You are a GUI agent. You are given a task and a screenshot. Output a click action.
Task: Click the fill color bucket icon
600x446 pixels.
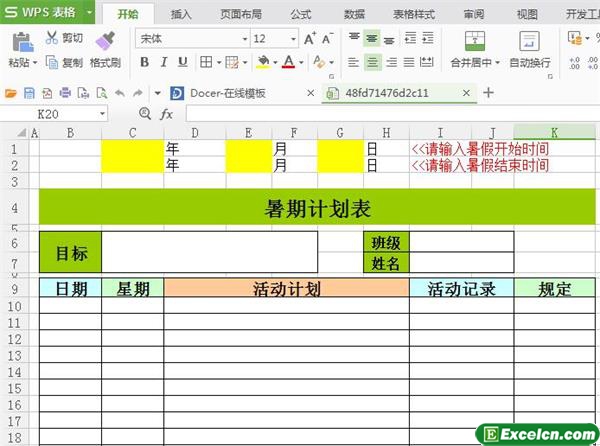pos(263,62)
